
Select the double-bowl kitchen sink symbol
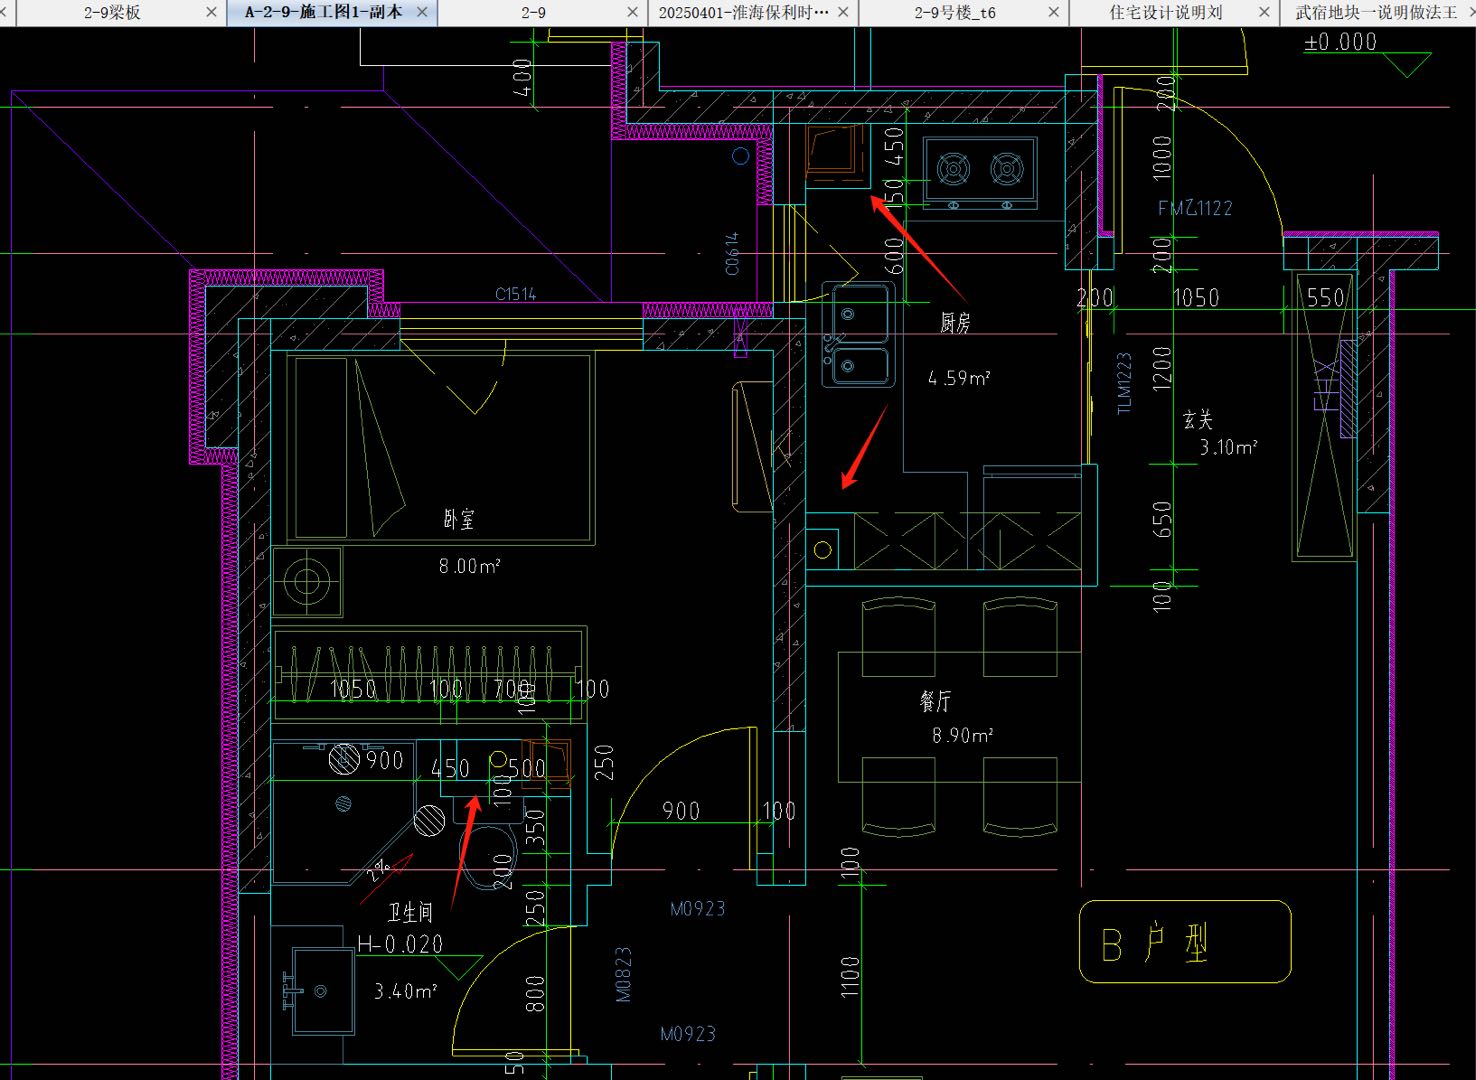click(858, 334)
